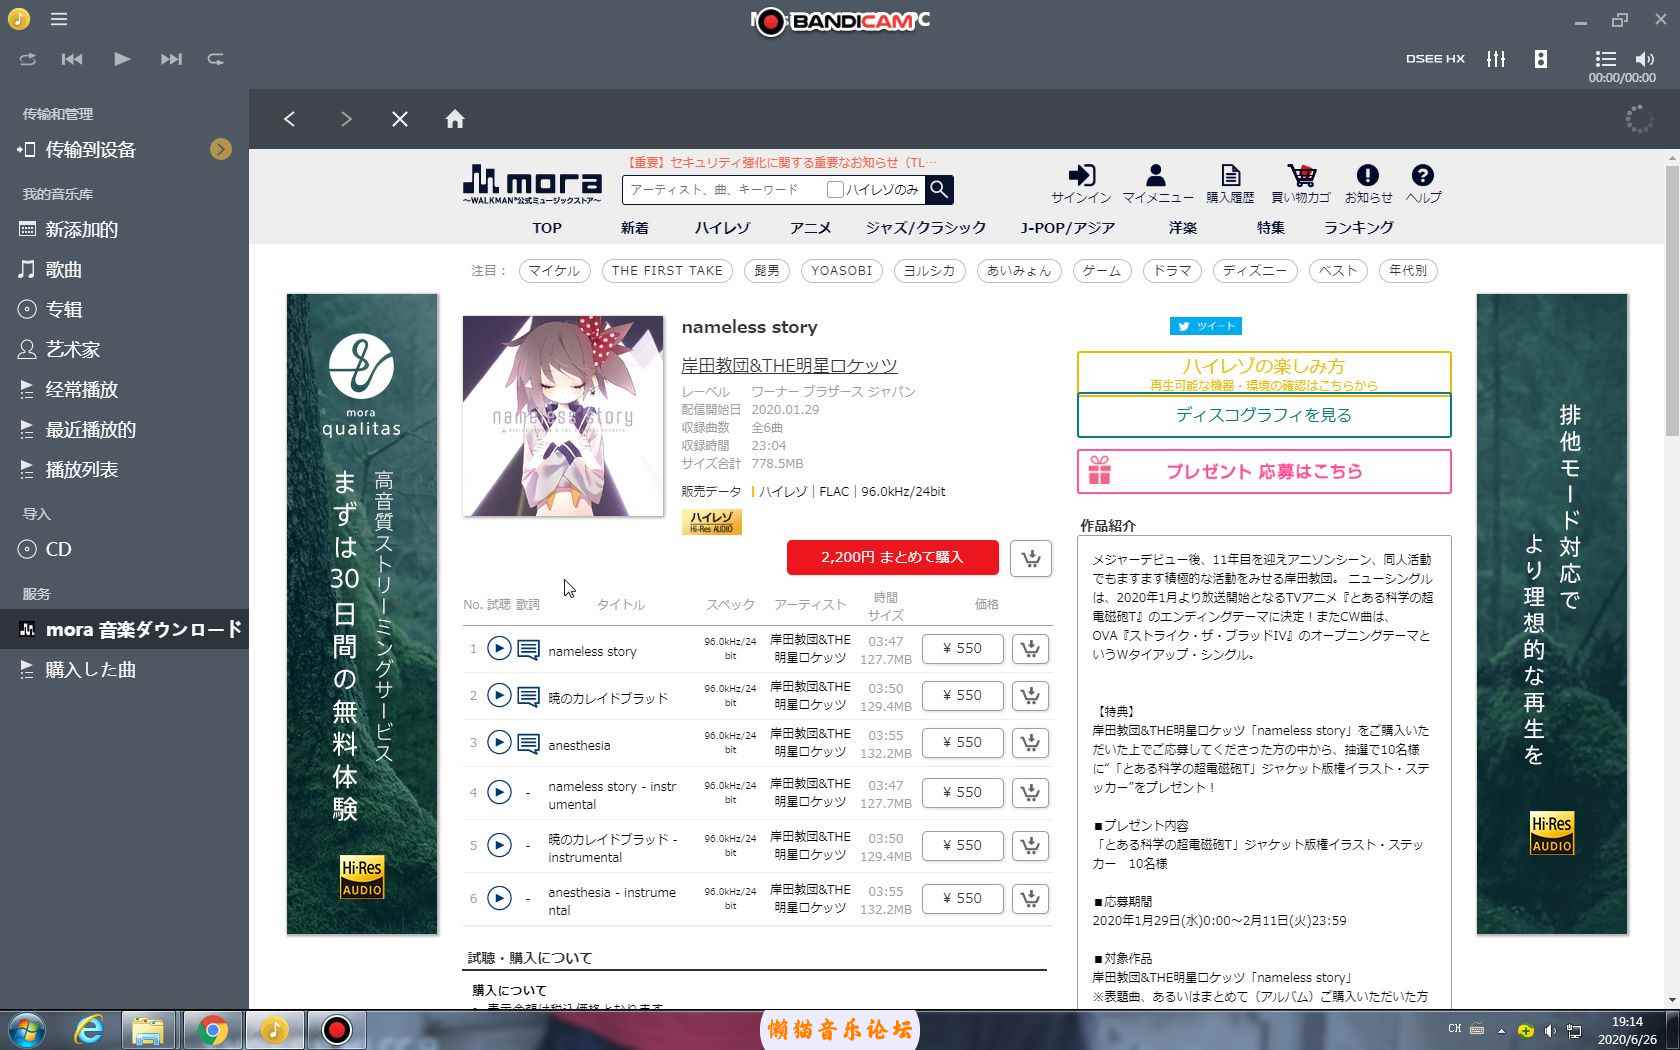Select the ジャズ/クラシック tab
Screen dimensions: 1680x1050
926,228
